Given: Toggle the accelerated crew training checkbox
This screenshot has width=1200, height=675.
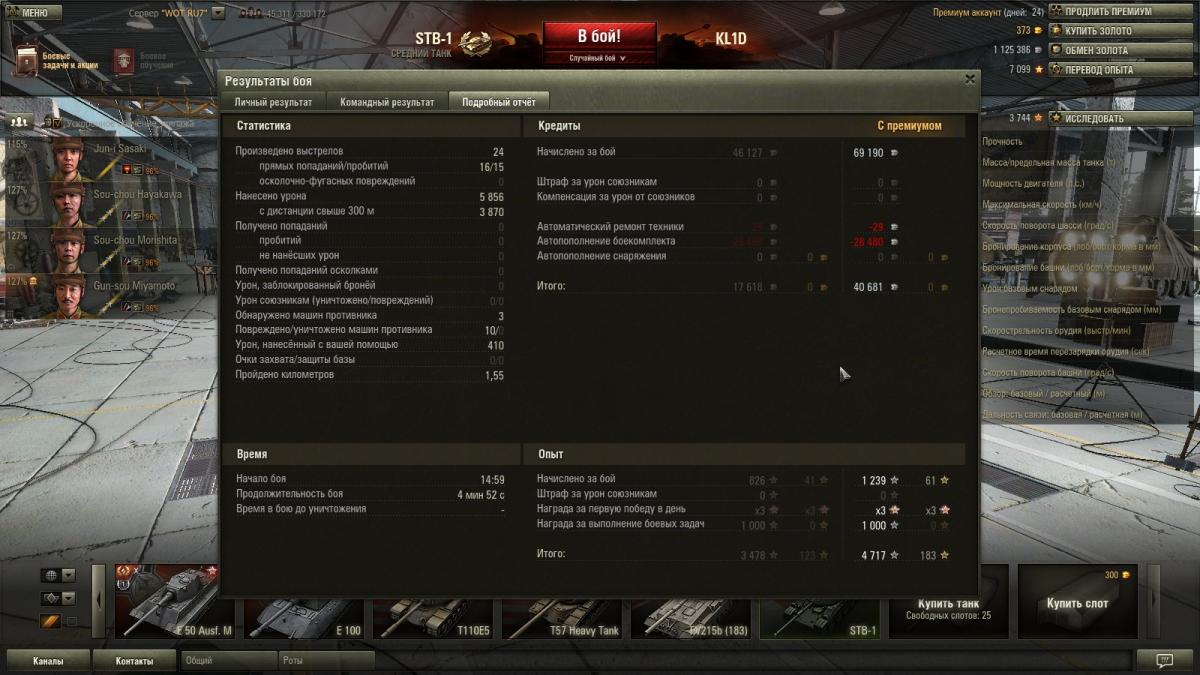Looking at the screenshot, I should tap(55, 123).
